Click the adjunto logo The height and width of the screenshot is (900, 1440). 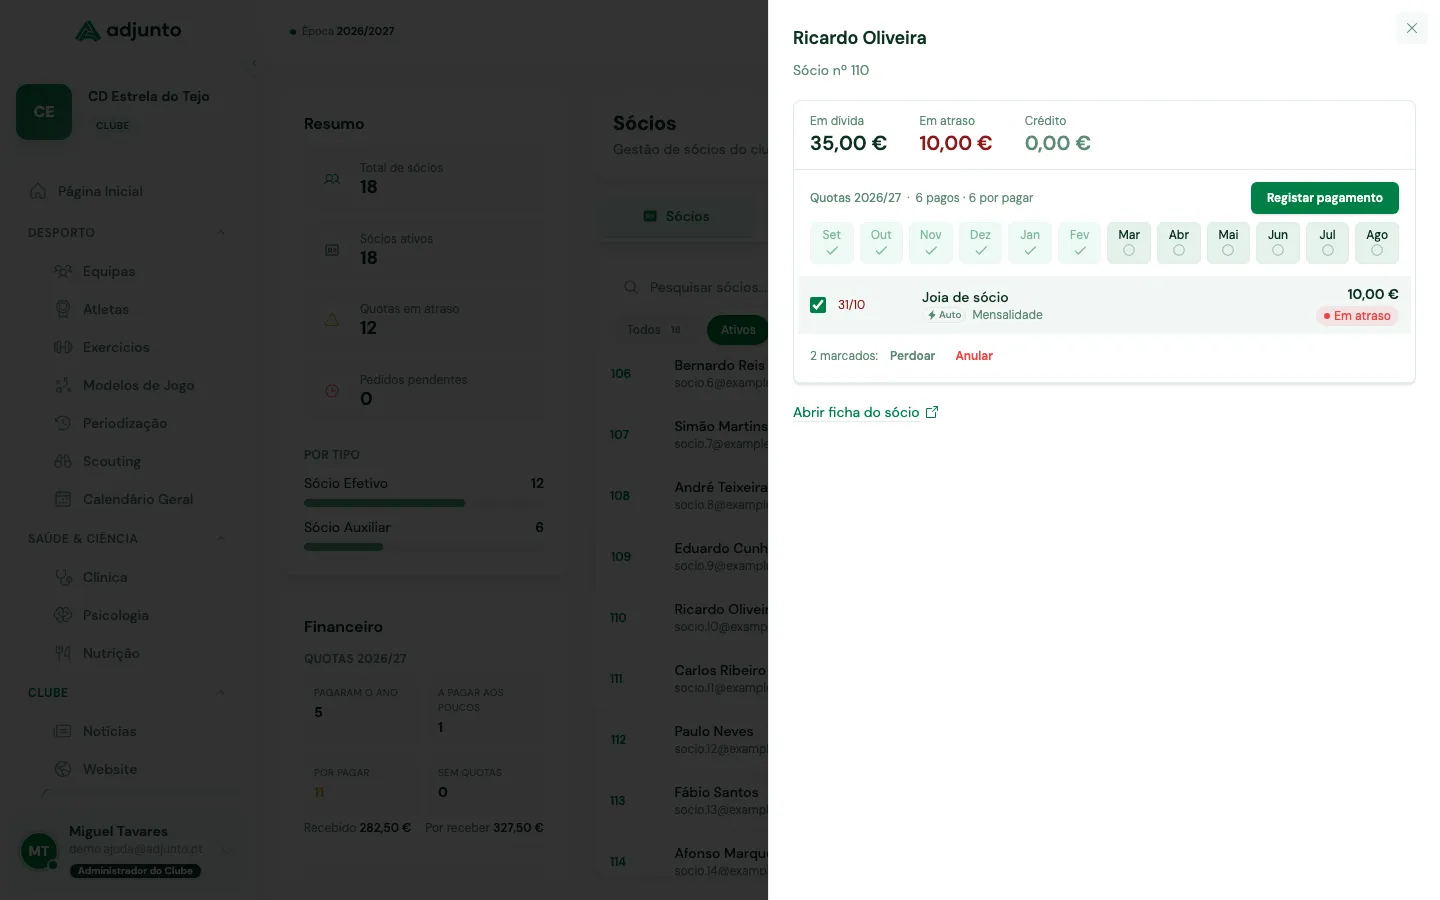coord(128,30)
